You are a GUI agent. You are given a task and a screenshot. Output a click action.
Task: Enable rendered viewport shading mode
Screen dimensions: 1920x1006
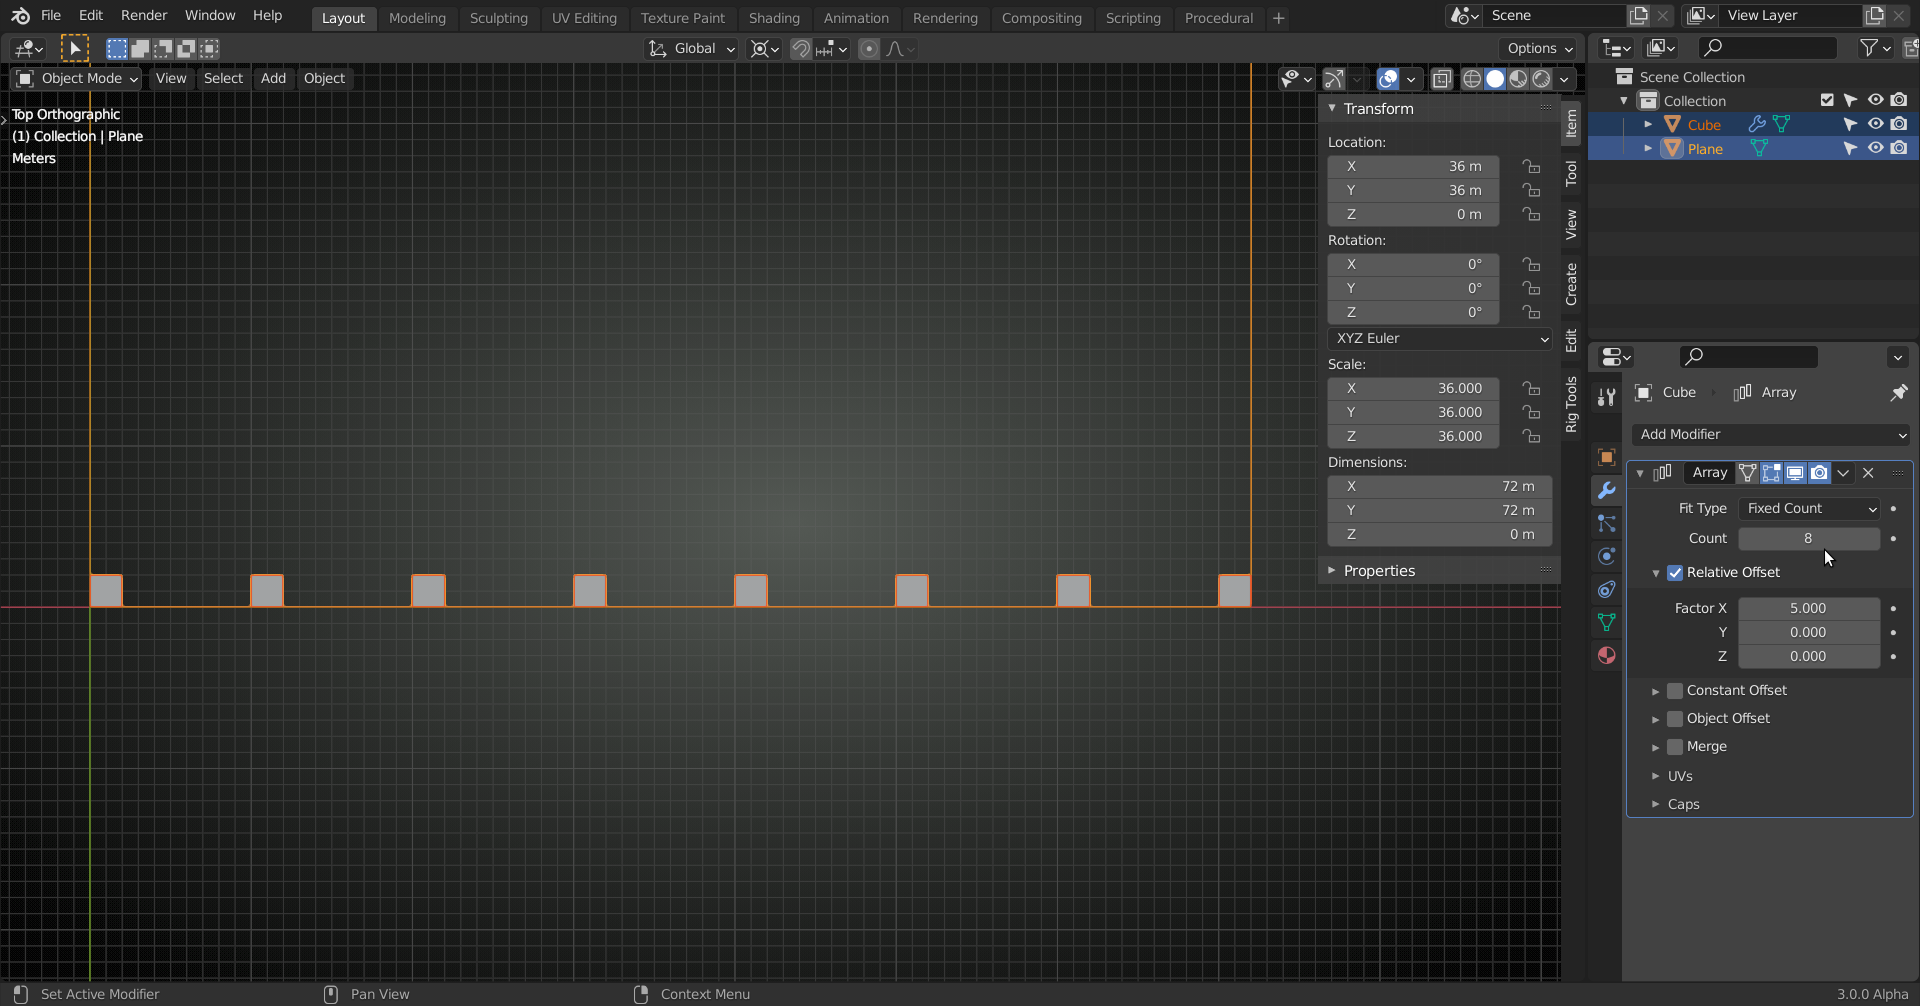(x=1543, y=79)
